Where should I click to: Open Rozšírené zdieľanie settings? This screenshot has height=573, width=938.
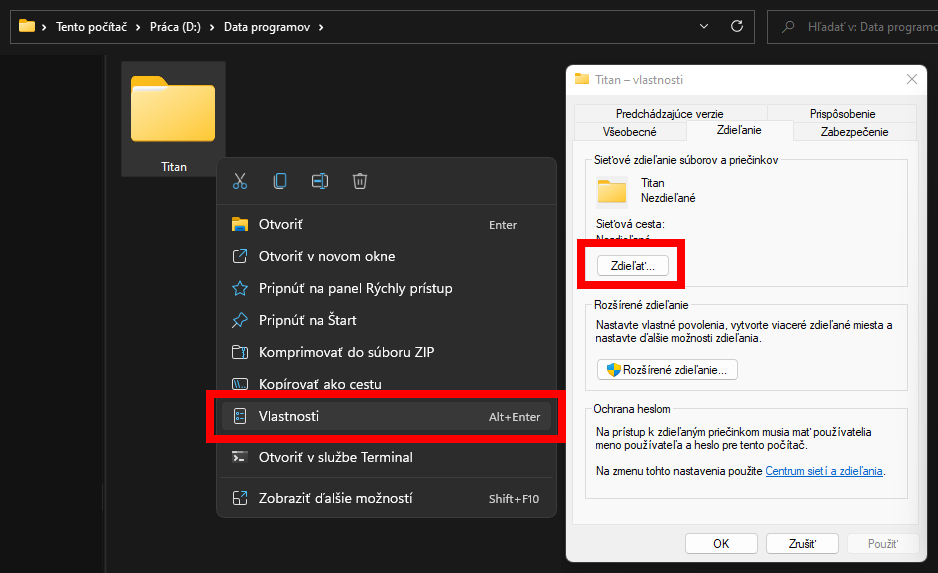click(x=667, y=370)
